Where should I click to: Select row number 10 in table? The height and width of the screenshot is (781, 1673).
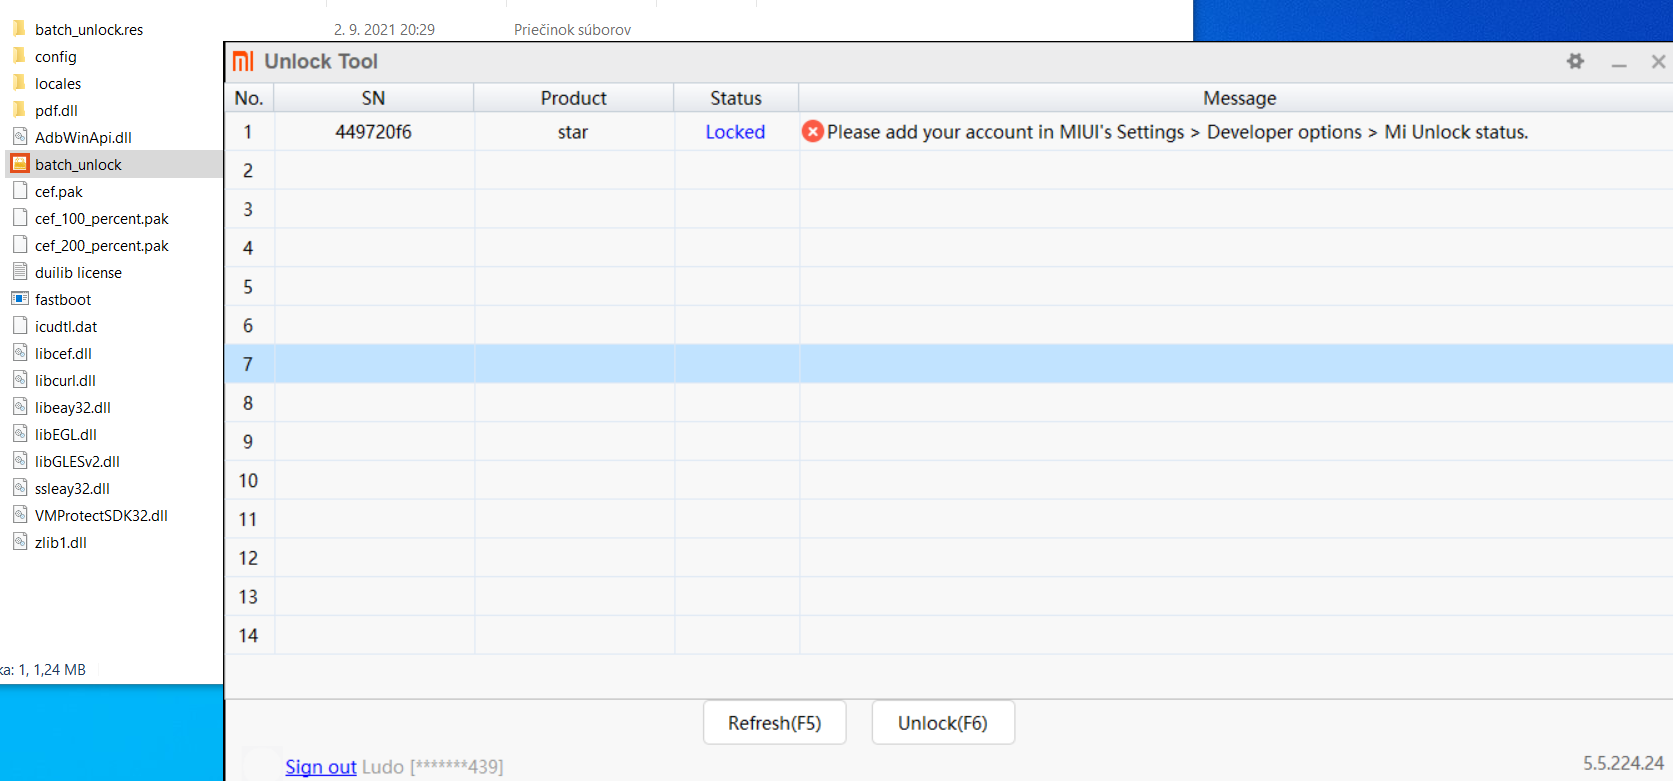tap(949, 480)
